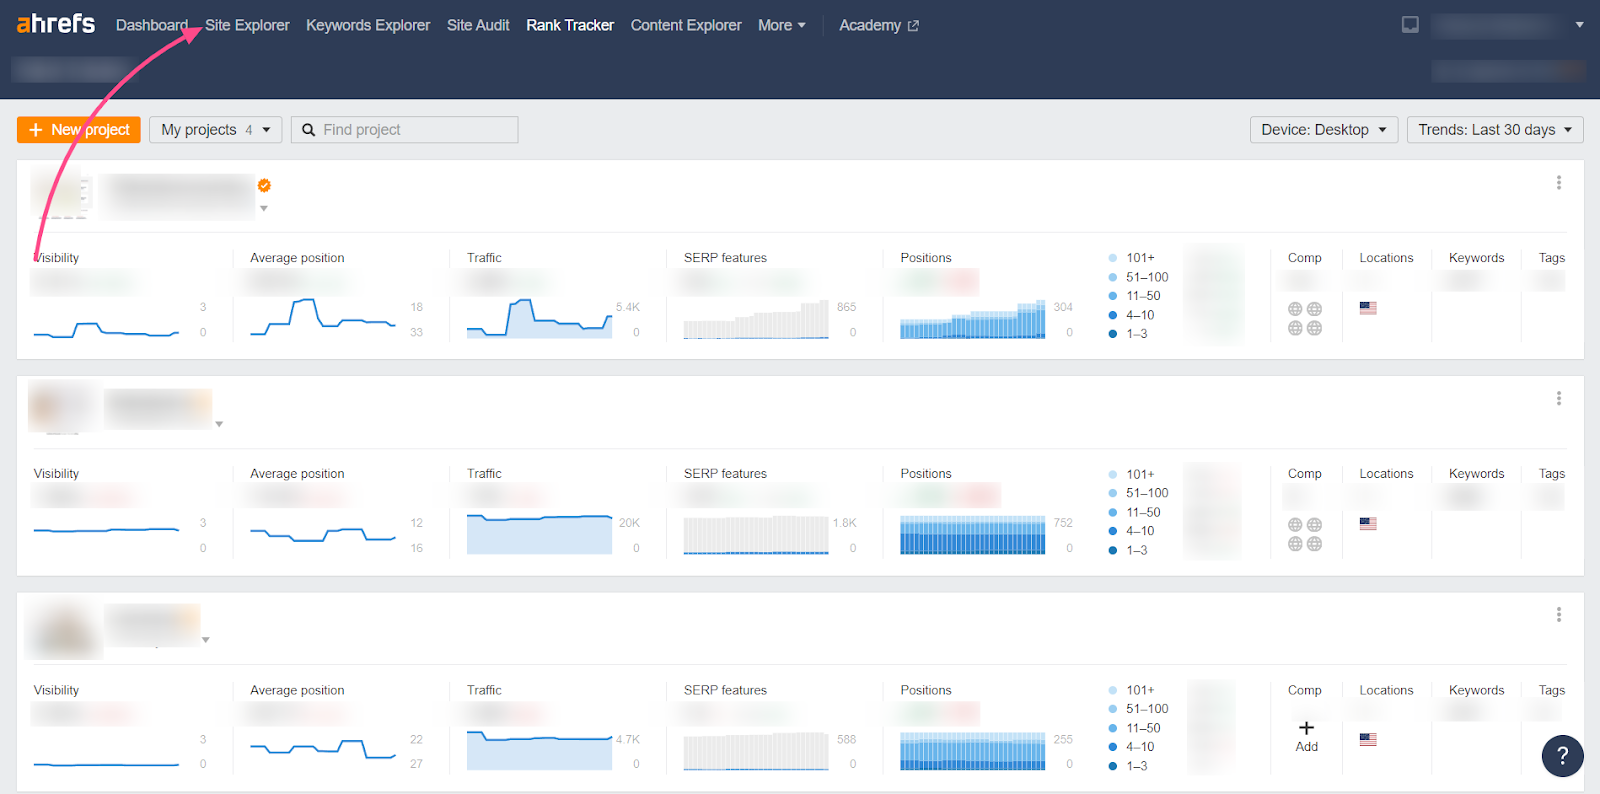Open the first project's three-dot menu
1600x794 pixels.
1558,183
